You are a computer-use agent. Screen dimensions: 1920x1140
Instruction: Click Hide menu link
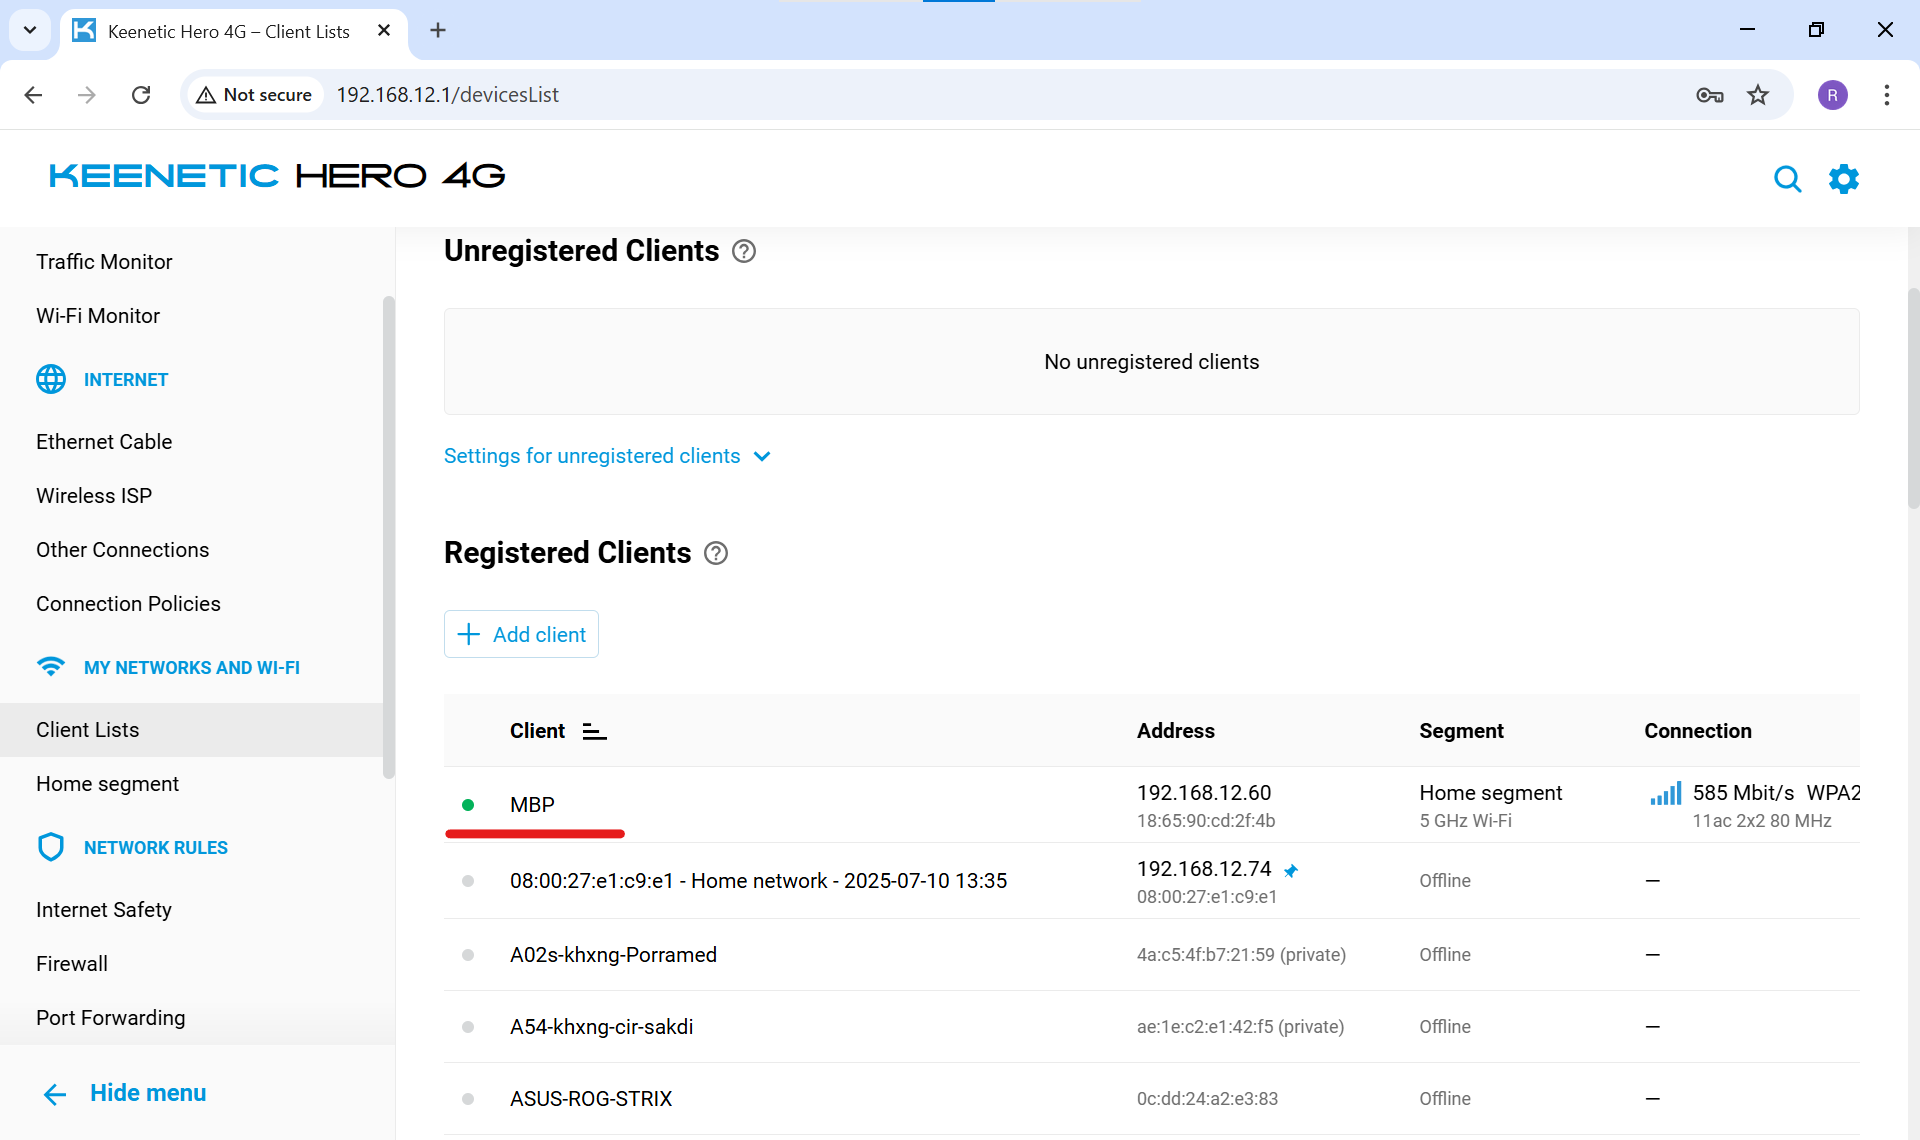[x=125, y=1093]
